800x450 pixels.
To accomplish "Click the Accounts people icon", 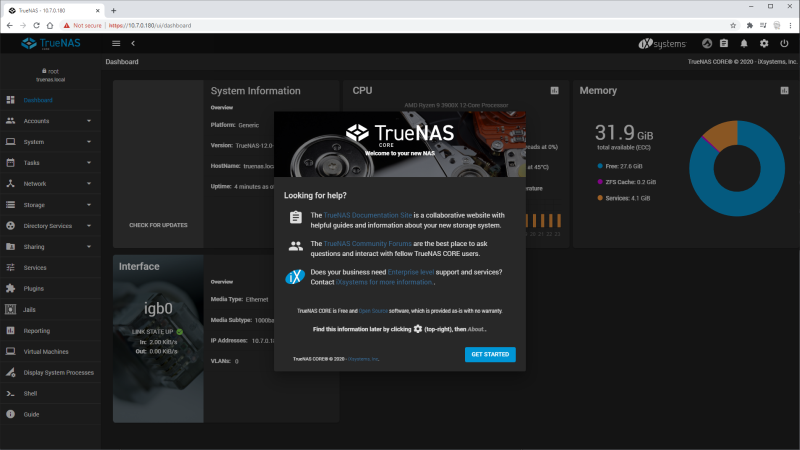I will click(10, 121).
